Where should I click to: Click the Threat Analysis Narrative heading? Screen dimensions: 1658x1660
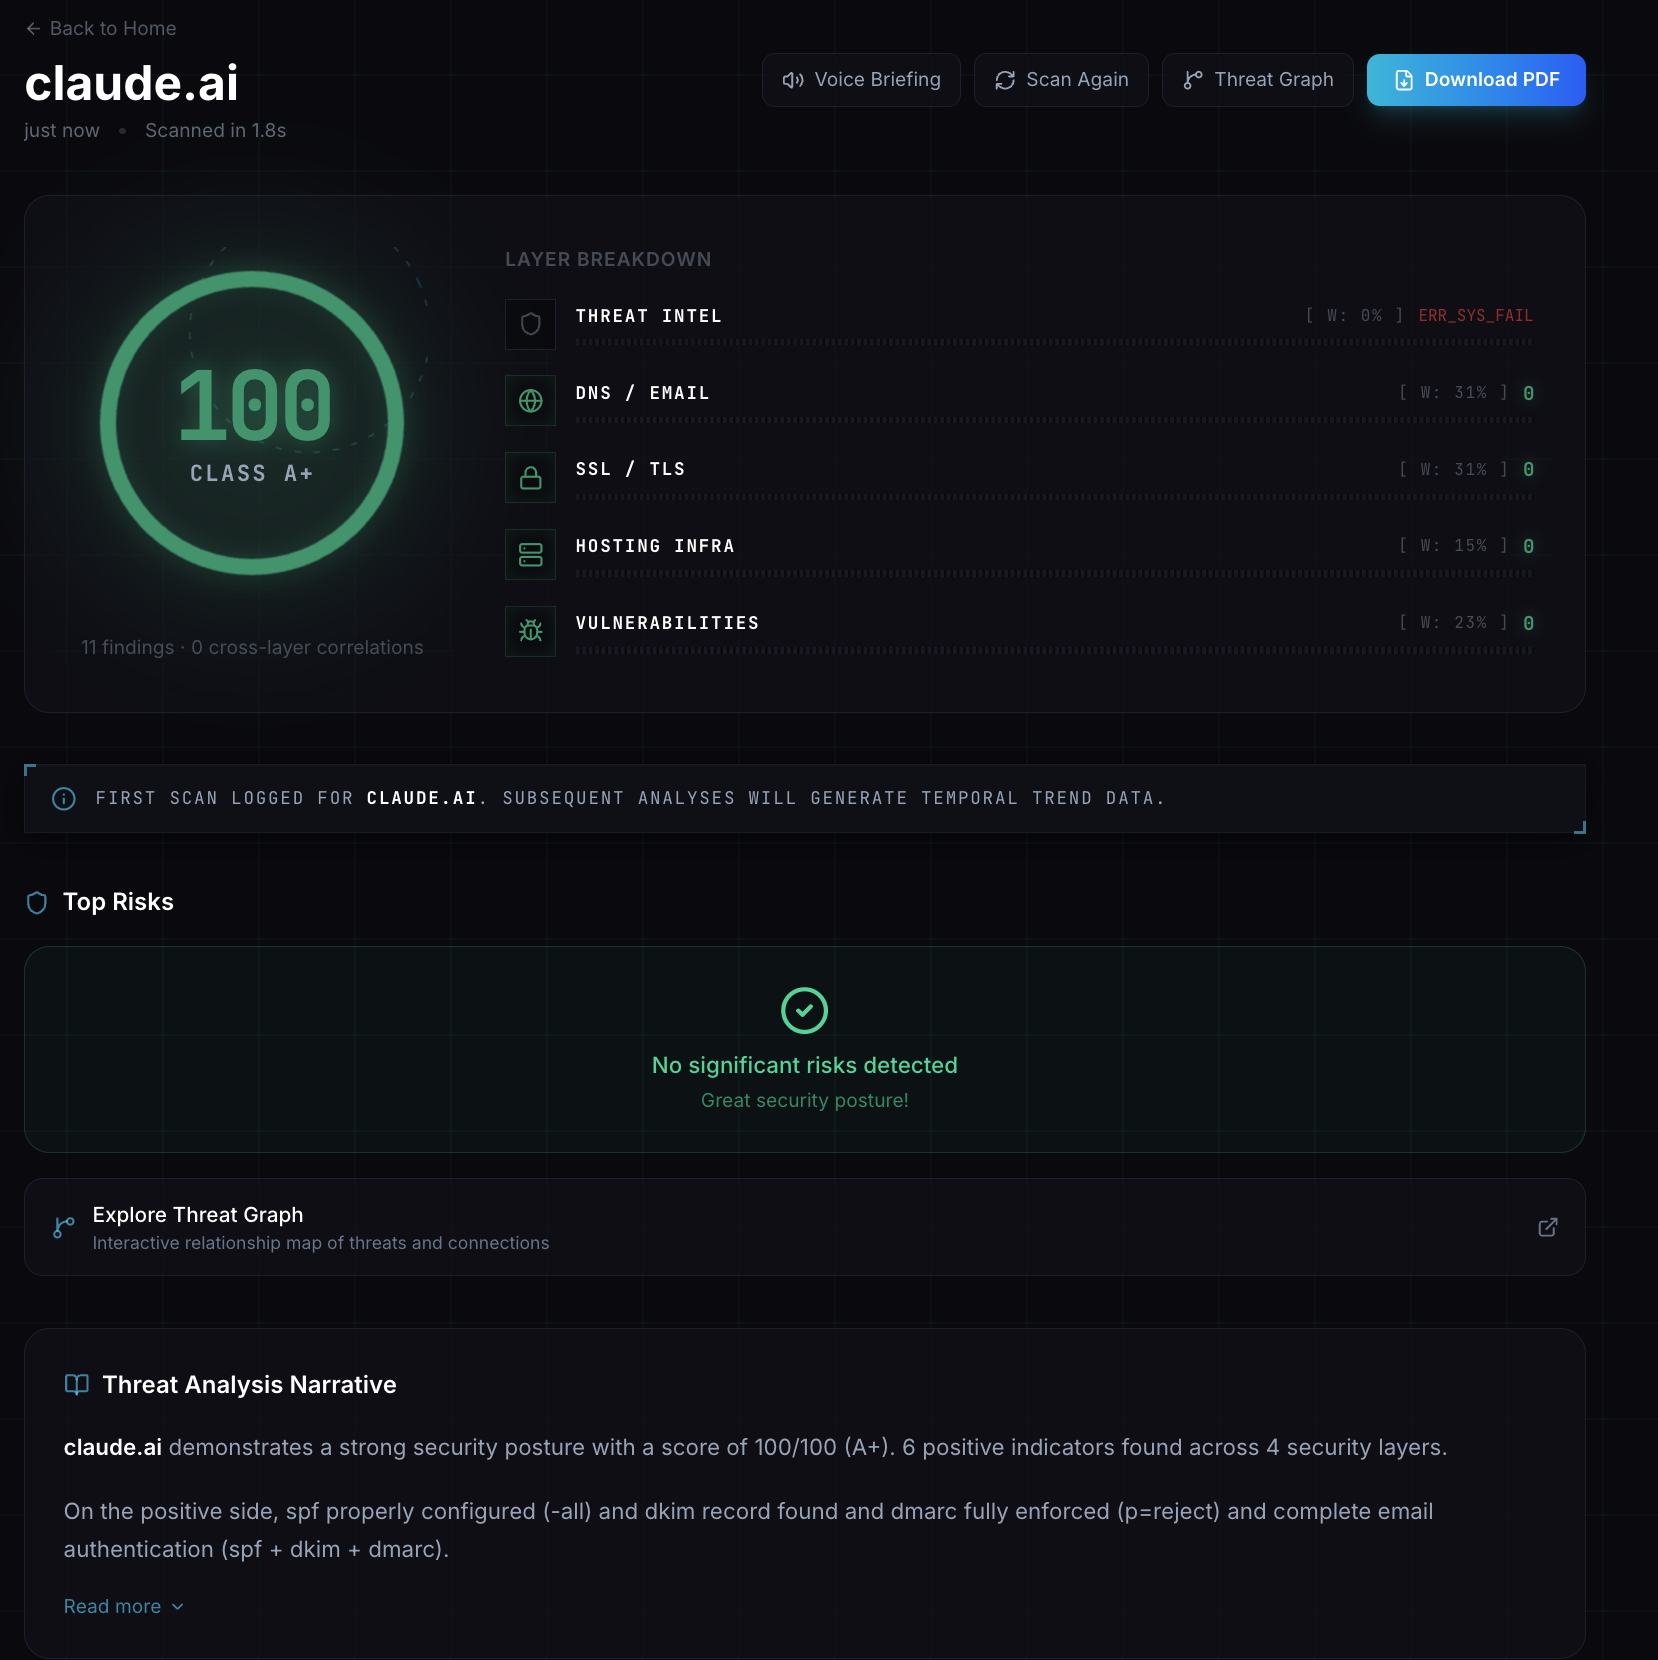249,1384
